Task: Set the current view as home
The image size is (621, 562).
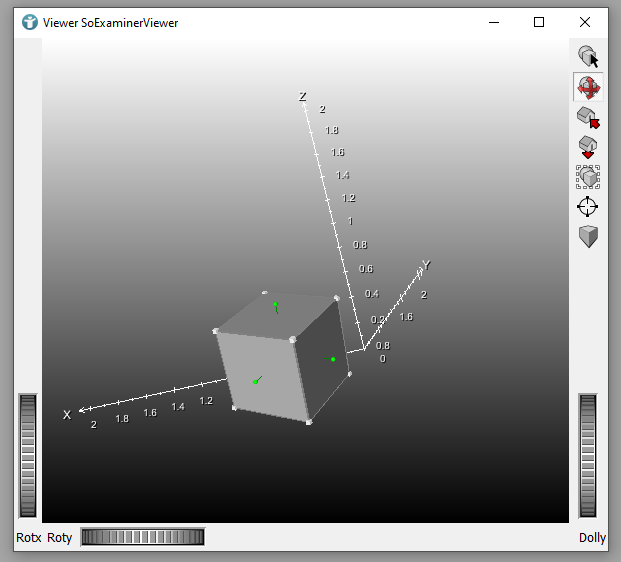Action: coord(588,147)
